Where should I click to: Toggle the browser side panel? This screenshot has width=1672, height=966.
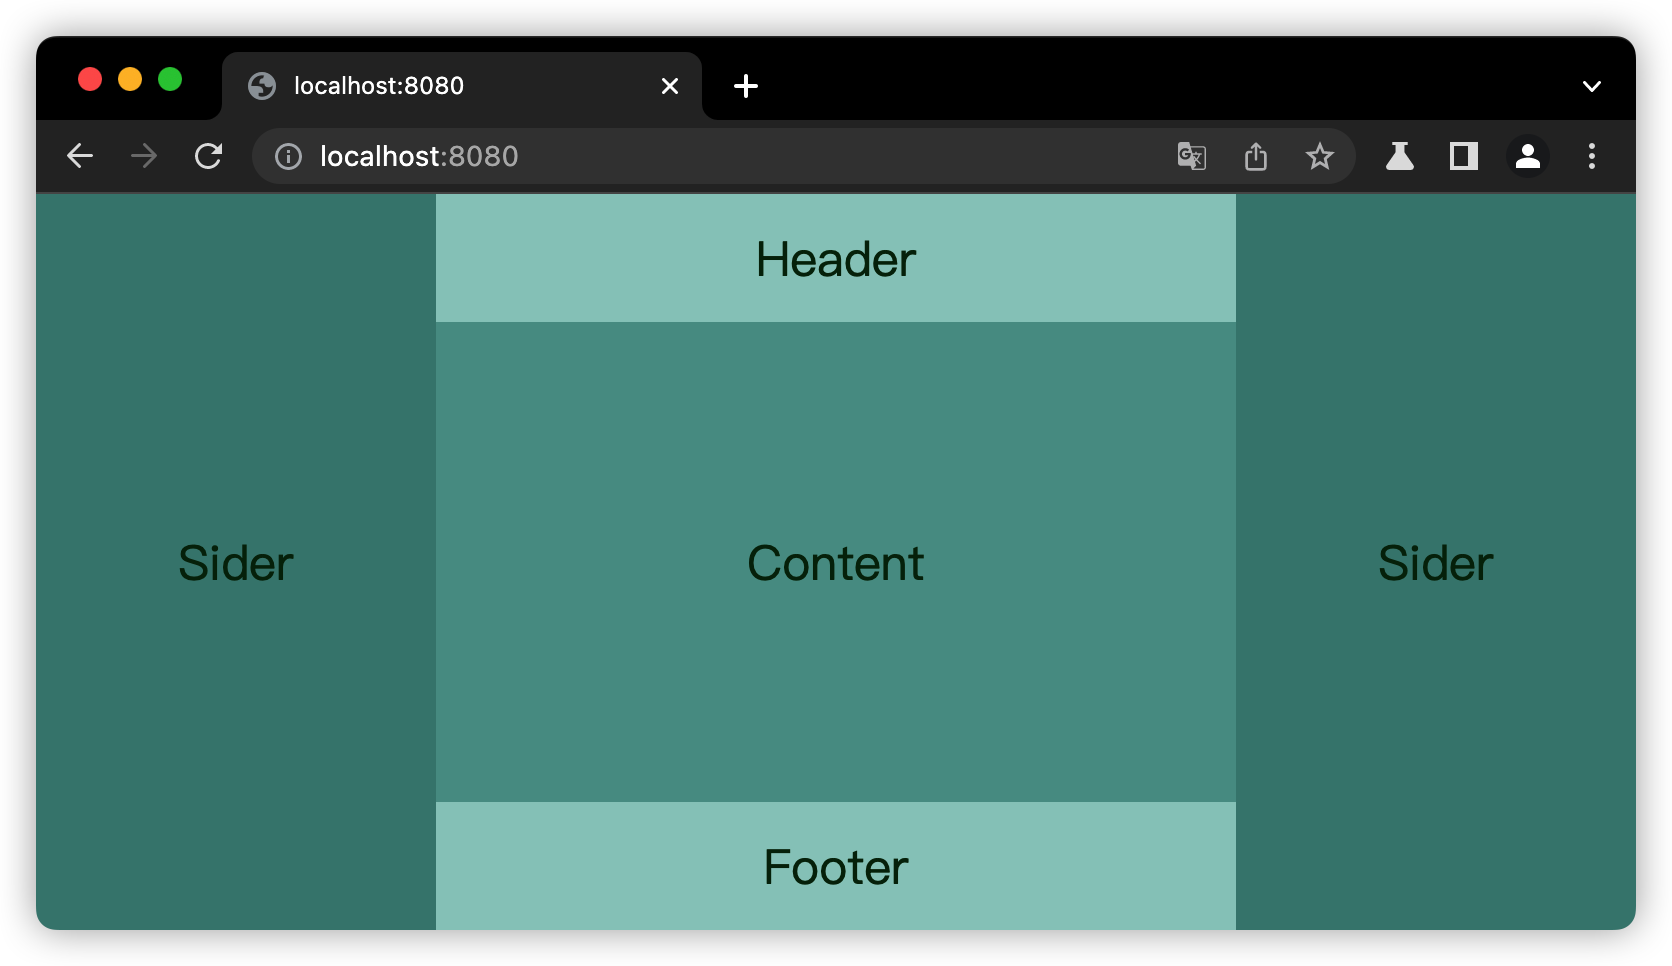[1464, 156]
